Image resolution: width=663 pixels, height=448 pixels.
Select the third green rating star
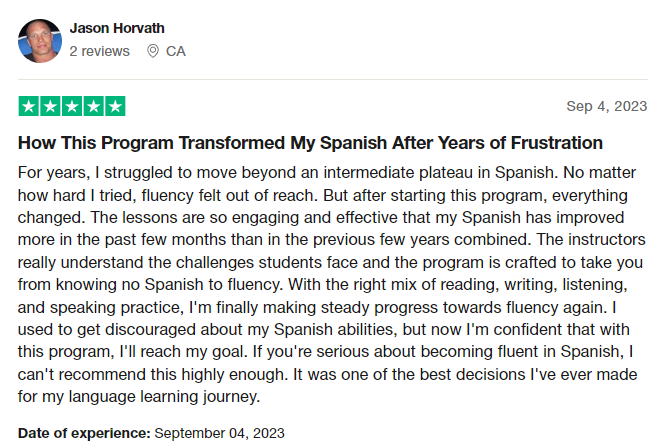[72, 106]
